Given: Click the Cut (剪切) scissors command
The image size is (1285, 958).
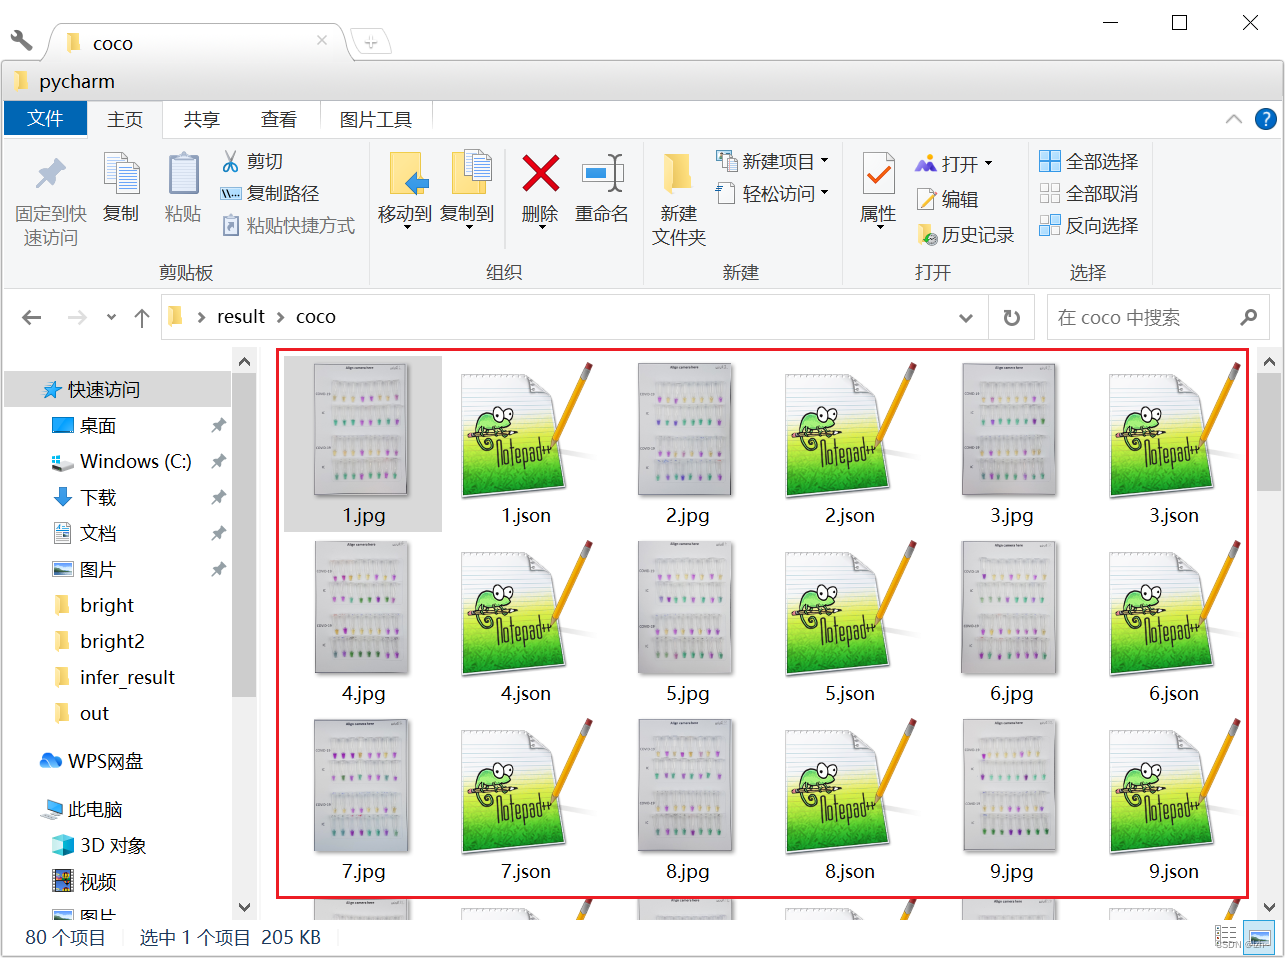Looking at the screenshot, I should pos(252,161).
